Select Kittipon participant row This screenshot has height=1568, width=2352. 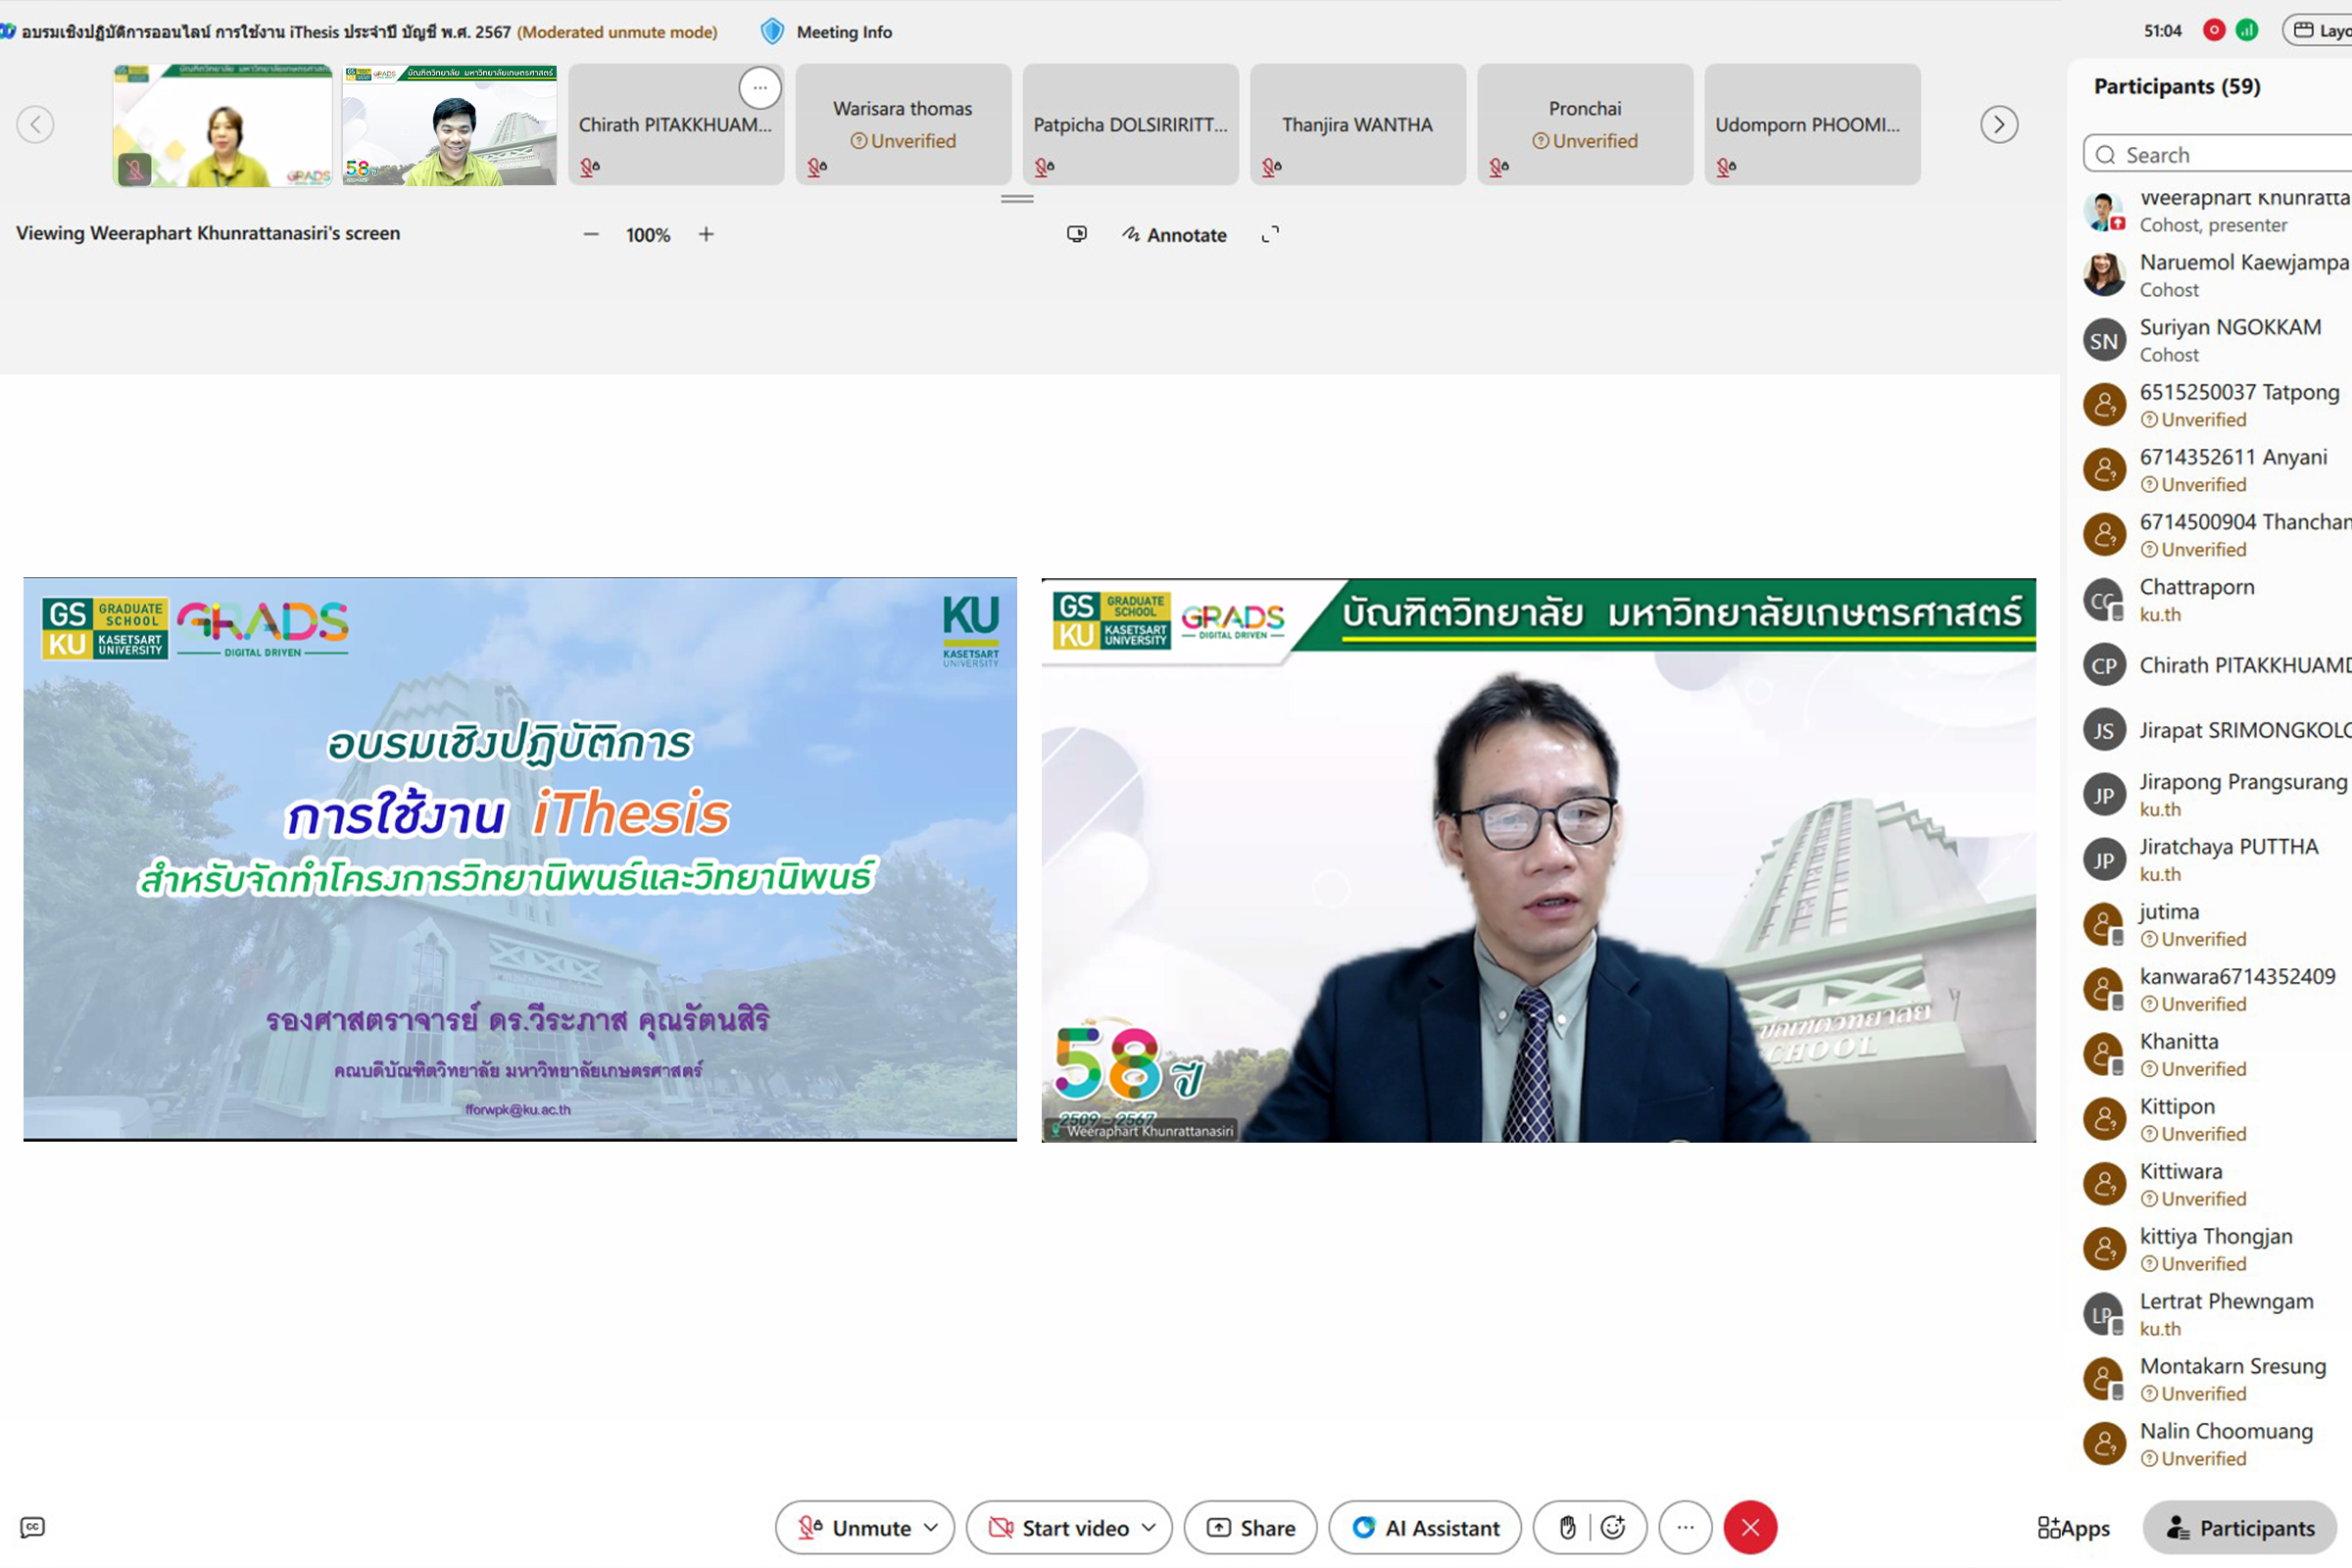coord(2218,1120)
